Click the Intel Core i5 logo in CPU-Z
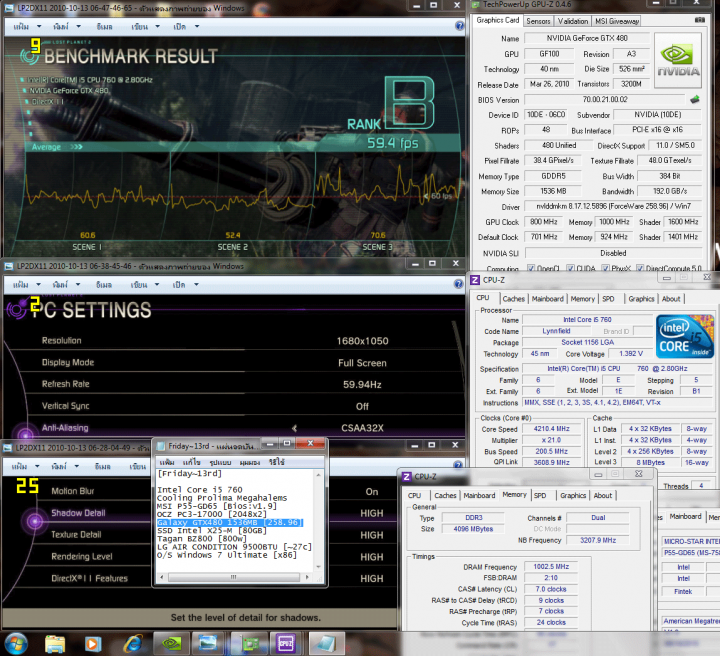 point(685,336)
